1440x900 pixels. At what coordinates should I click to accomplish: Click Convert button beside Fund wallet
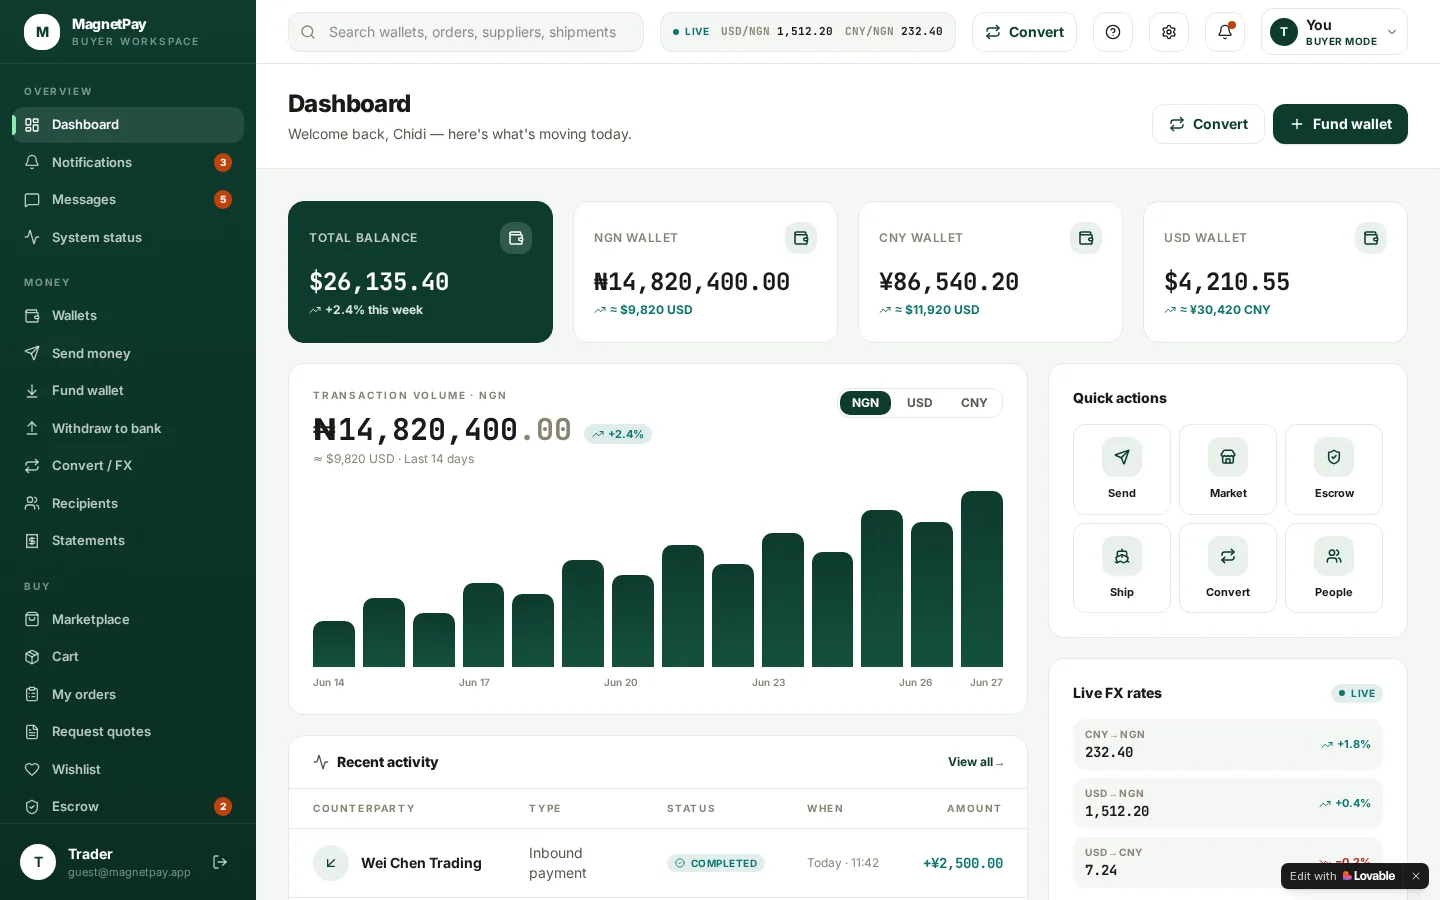(1208, 124)
